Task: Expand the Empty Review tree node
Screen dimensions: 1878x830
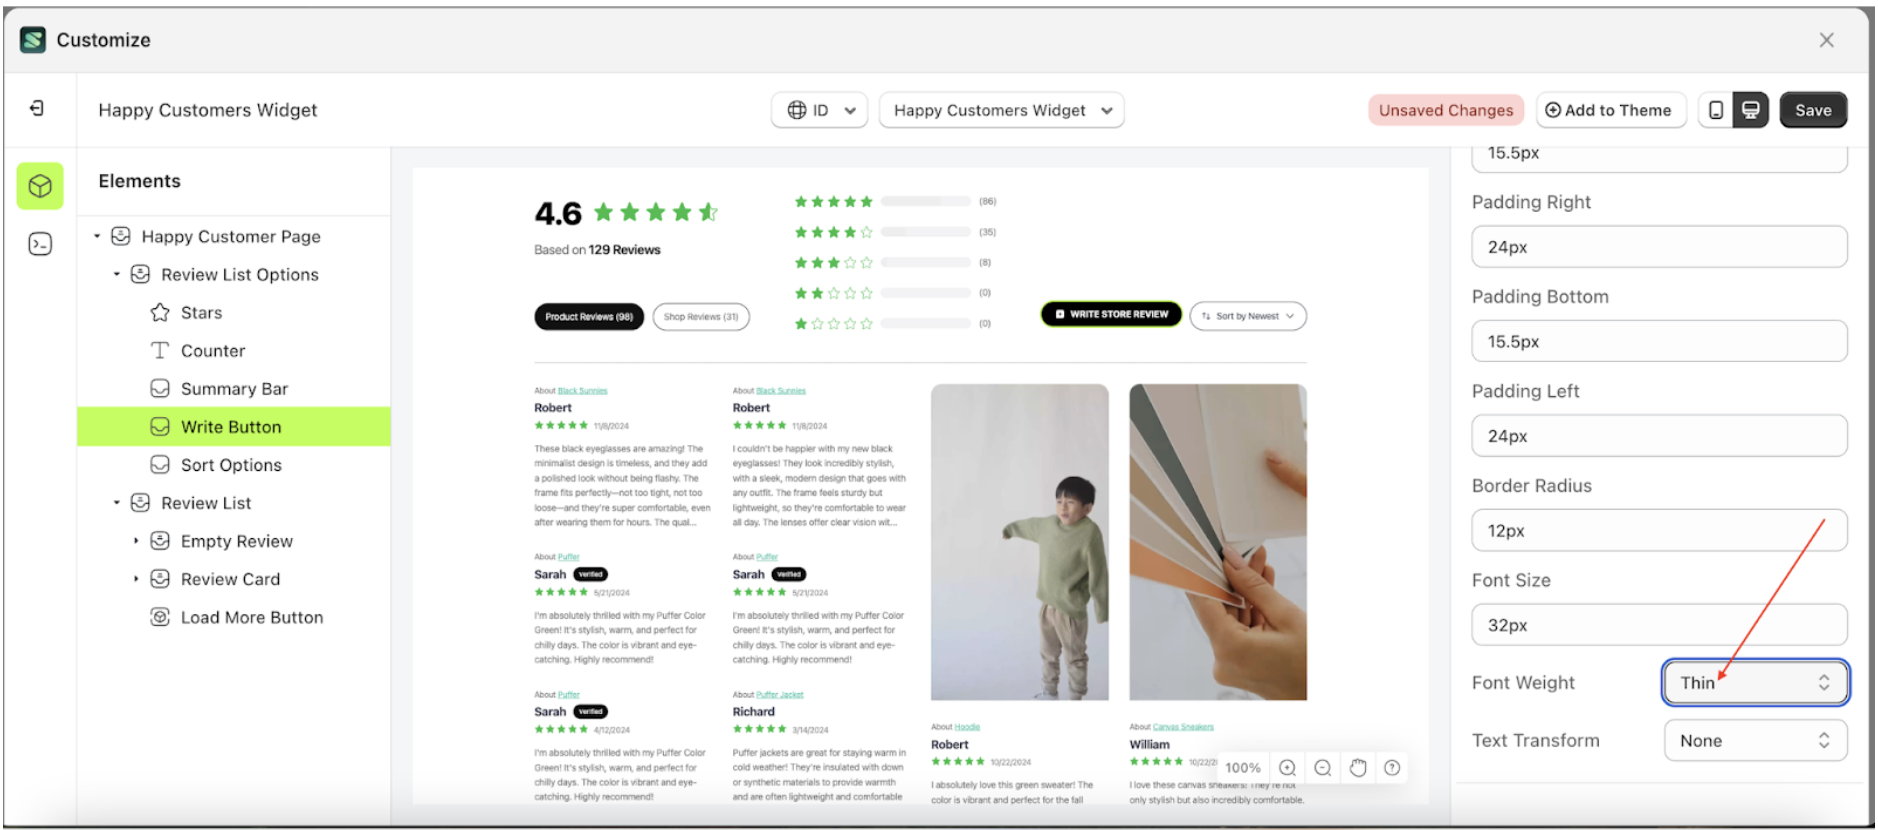Action: 136,541
